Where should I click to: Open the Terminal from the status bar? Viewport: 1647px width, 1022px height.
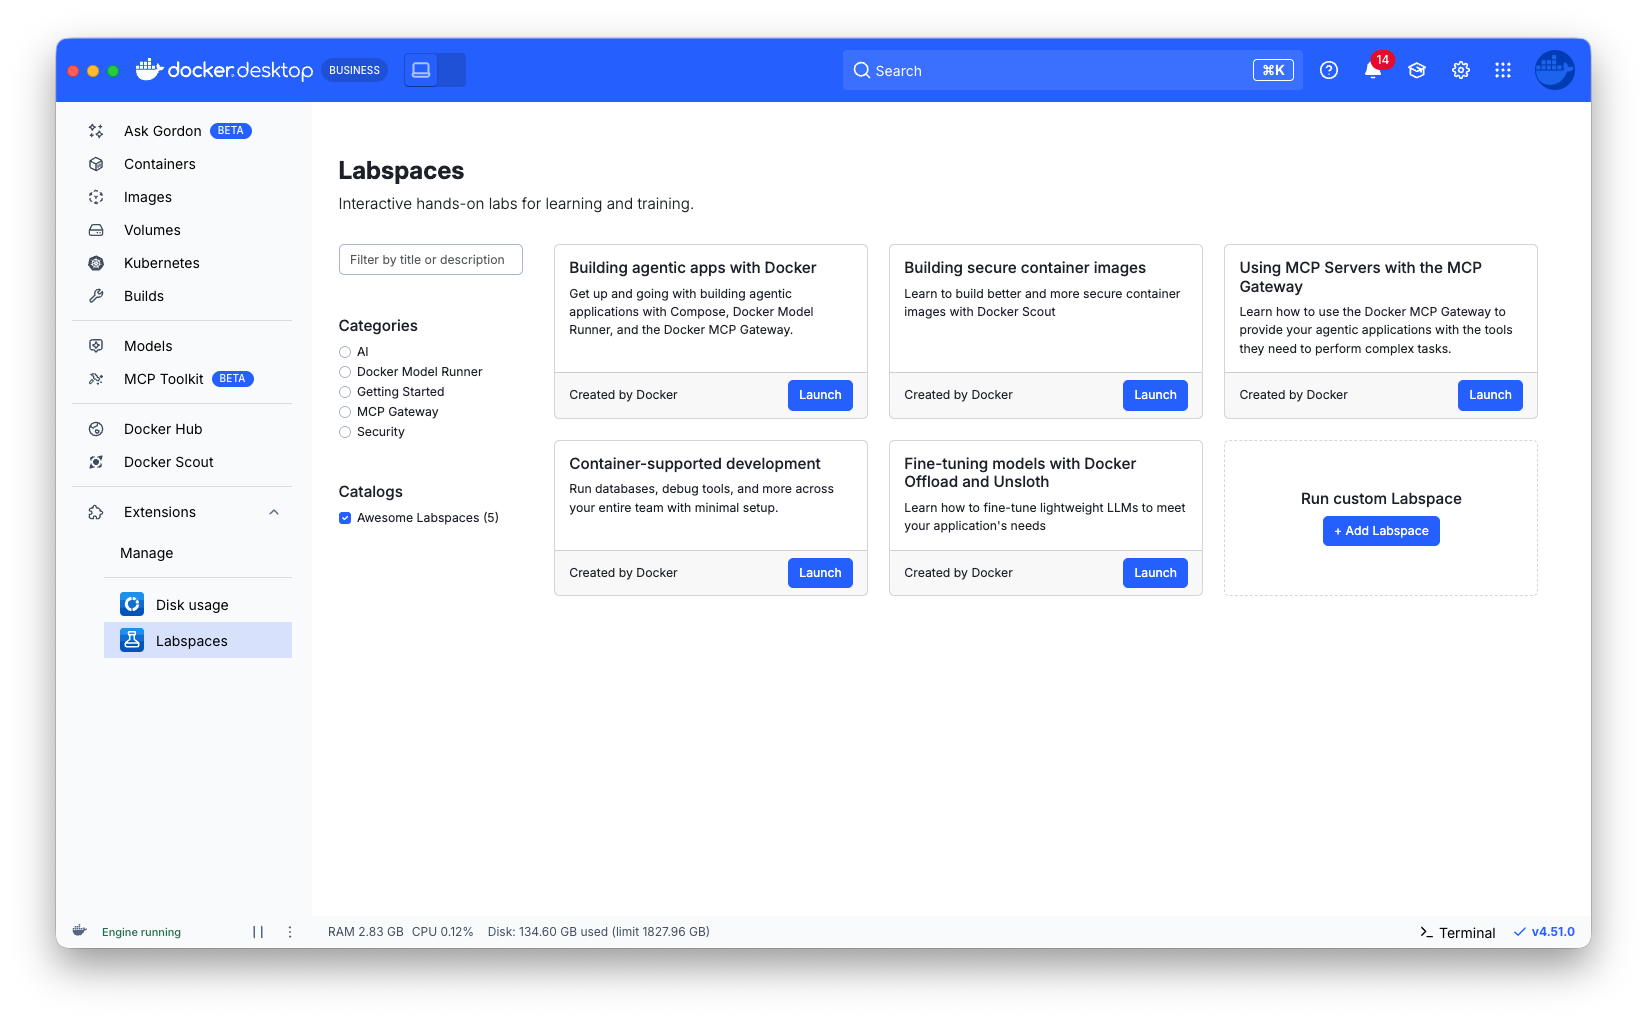[1457, 932]
